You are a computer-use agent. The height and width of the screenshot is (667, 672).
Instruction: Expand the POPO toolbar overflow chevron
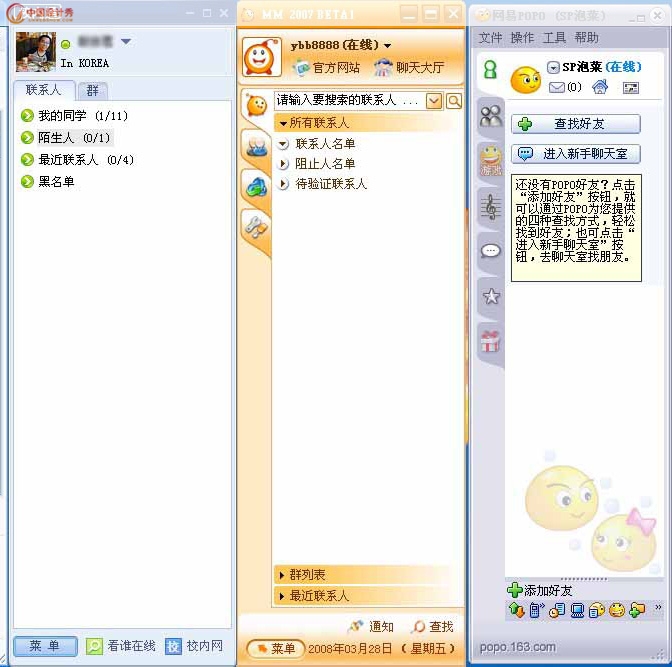658,607
